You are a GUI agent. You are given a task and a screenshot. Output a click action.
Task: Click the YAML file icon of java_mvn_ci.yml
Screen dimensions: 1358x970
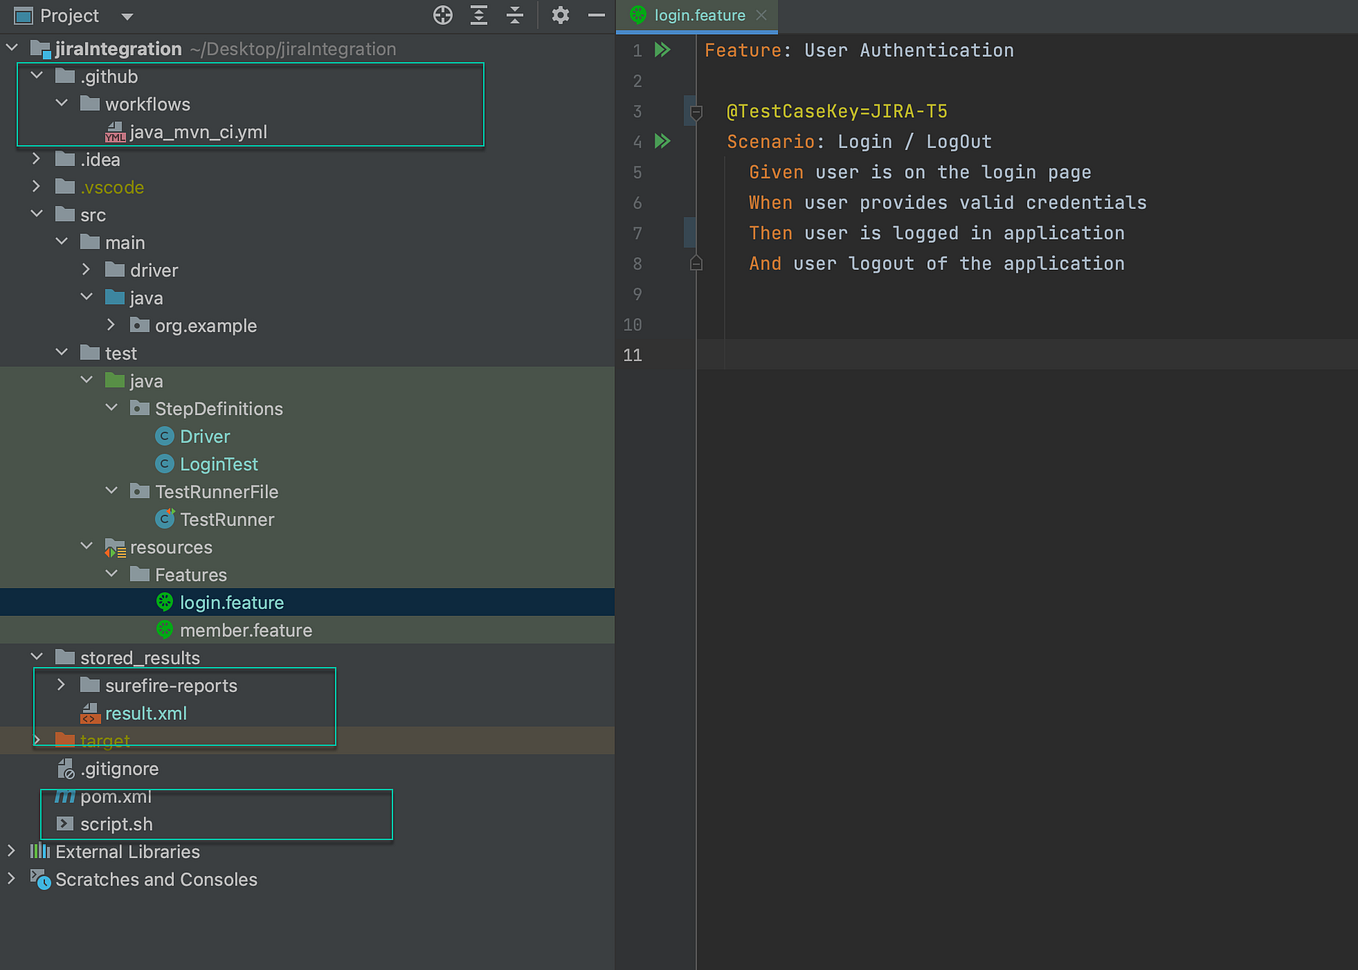(x=115, y=131)
